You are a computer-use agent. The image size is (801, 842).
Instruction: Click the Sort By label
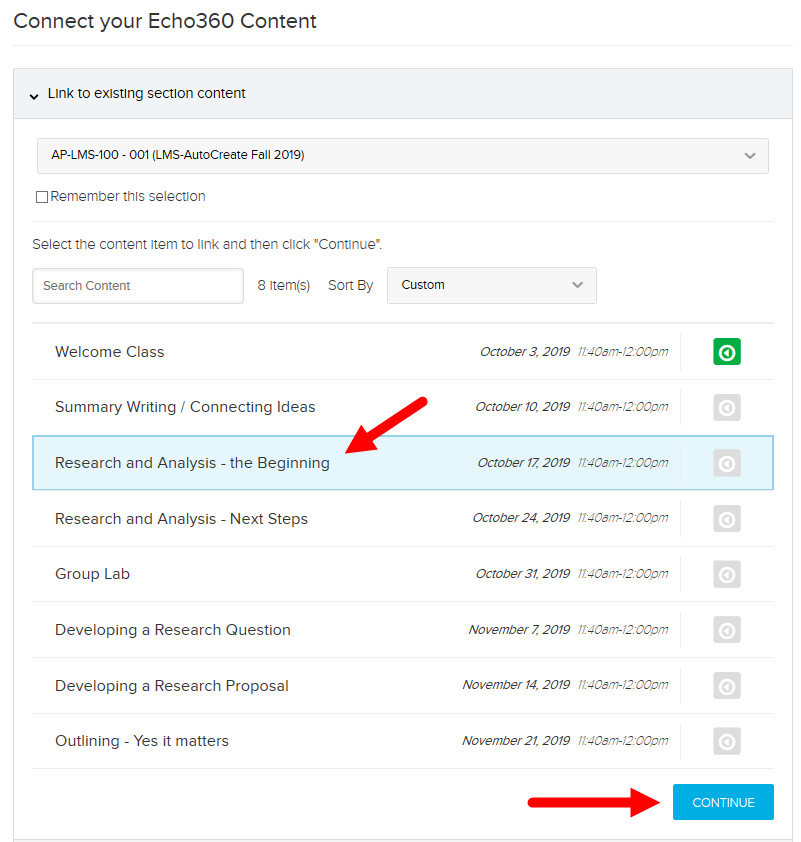(x=350, y=286)
